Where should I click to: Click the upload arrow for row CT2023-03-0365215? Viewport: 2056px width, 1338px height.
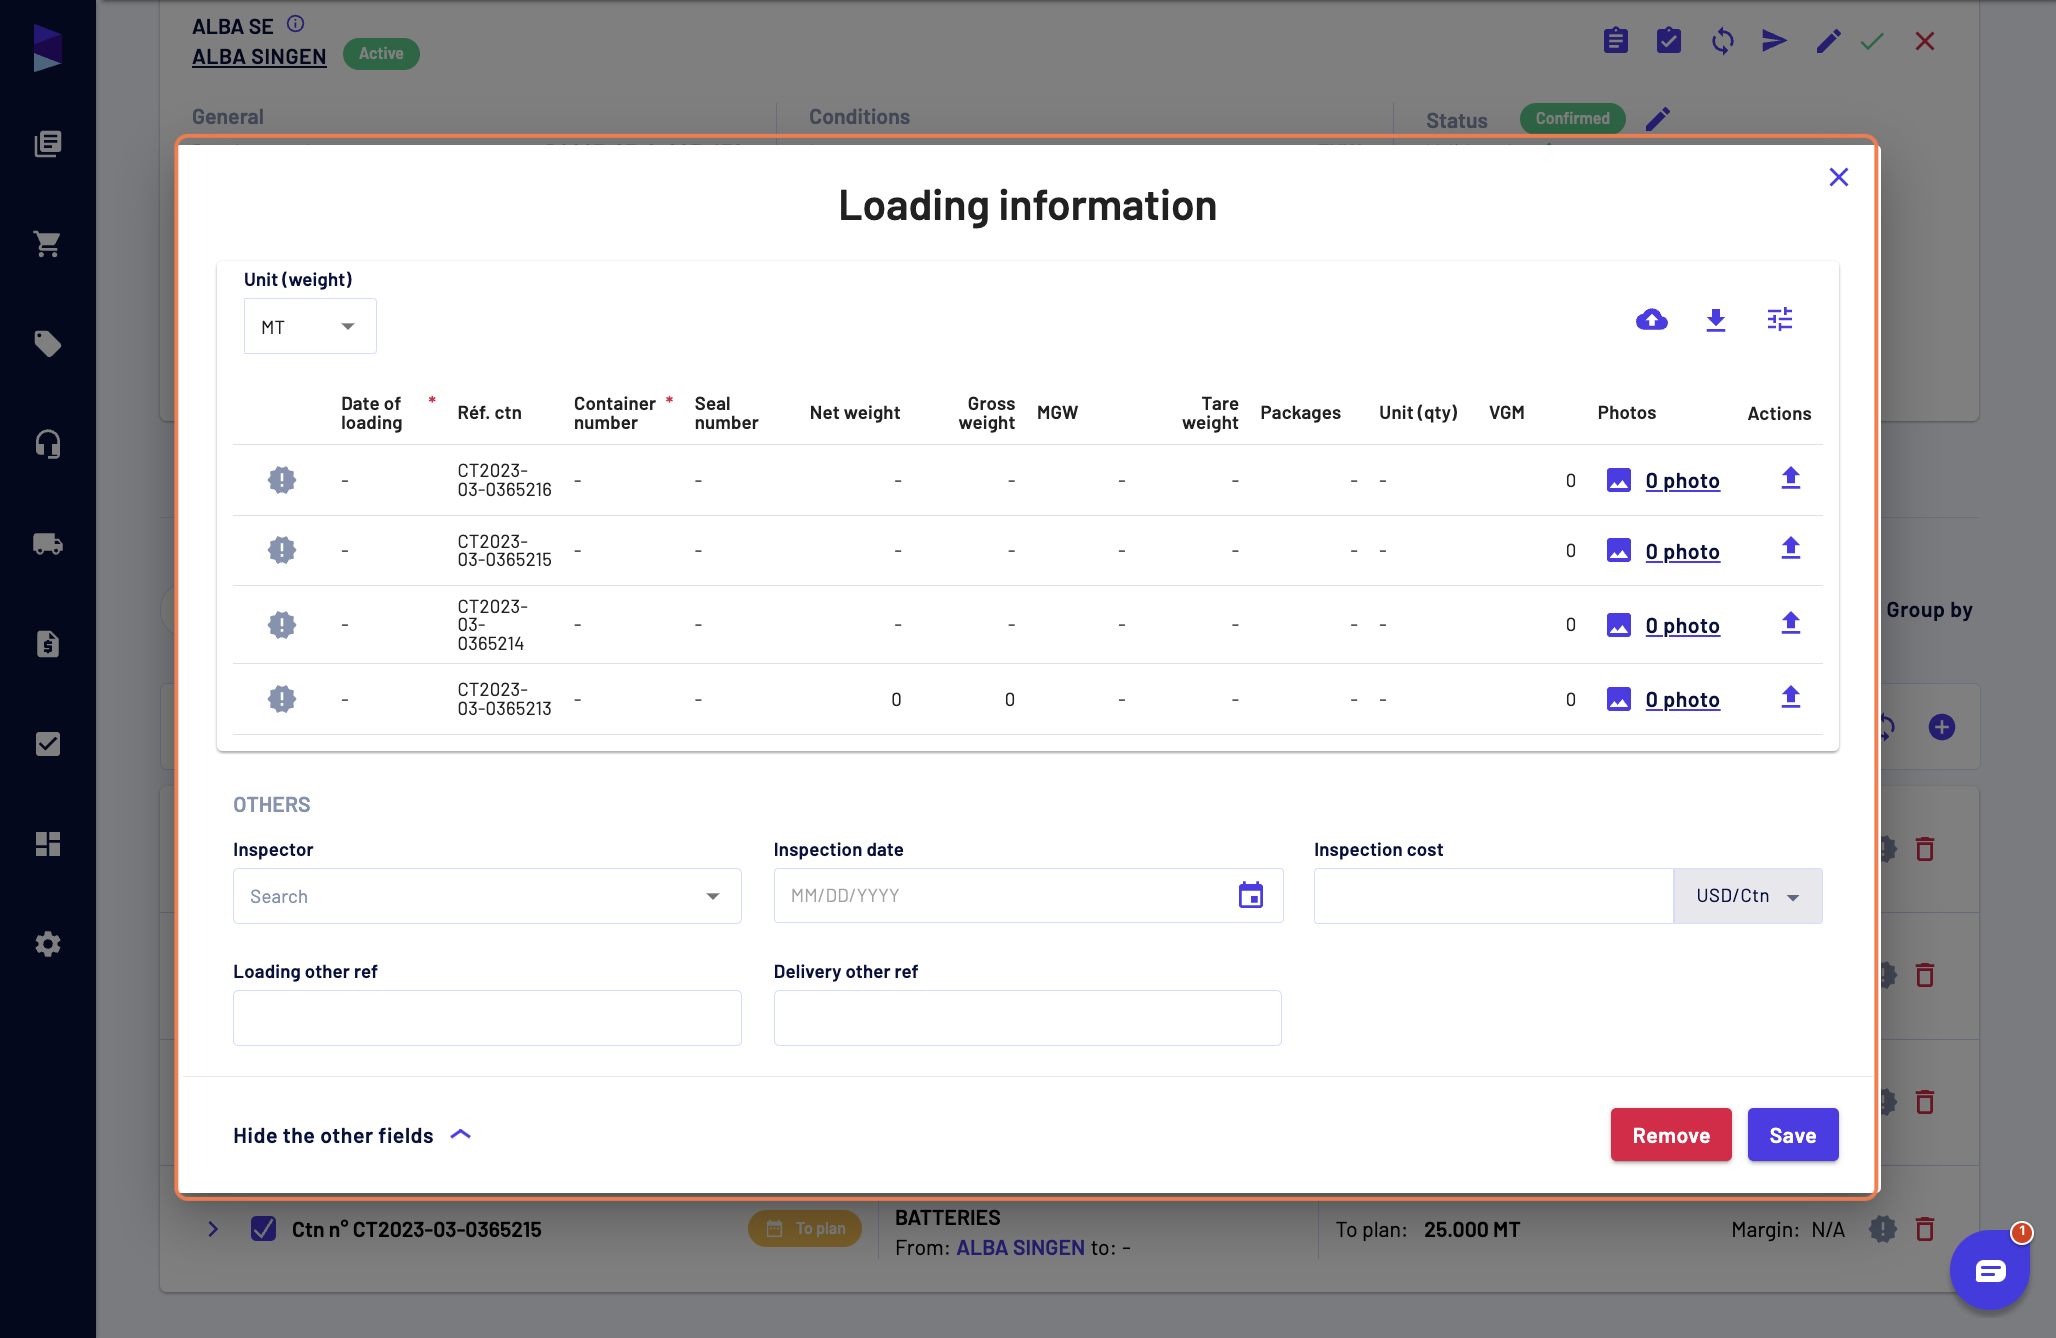pos(1790,548)
